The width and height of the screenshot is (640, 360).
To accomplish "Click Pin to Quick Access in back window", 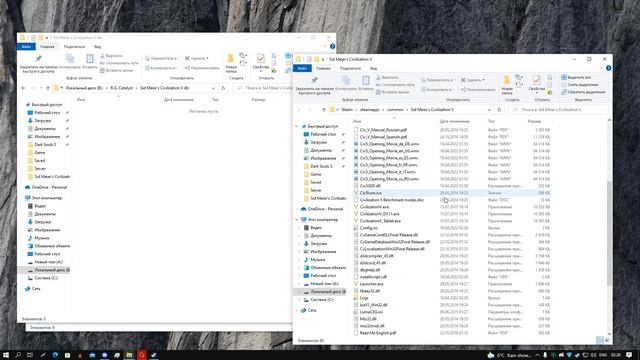I will [38, 64].
